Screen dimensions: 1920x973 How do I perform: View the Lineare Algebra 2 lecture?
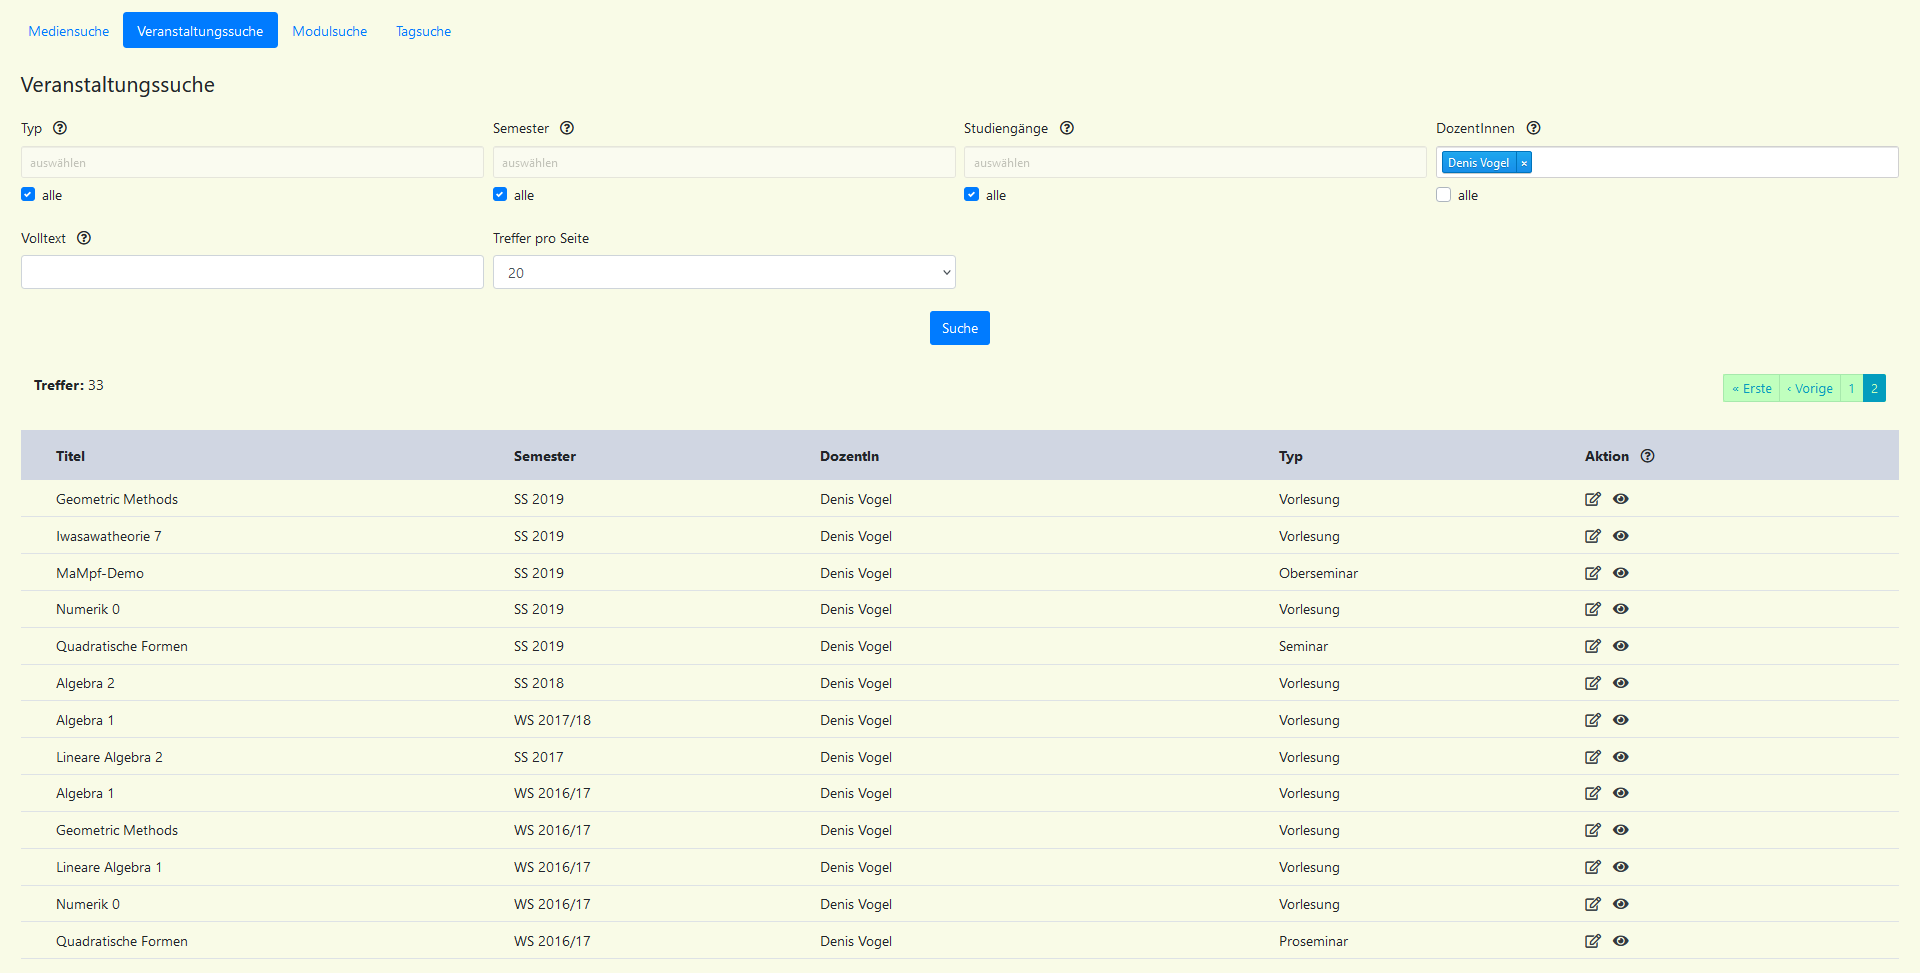point(1621,757)
